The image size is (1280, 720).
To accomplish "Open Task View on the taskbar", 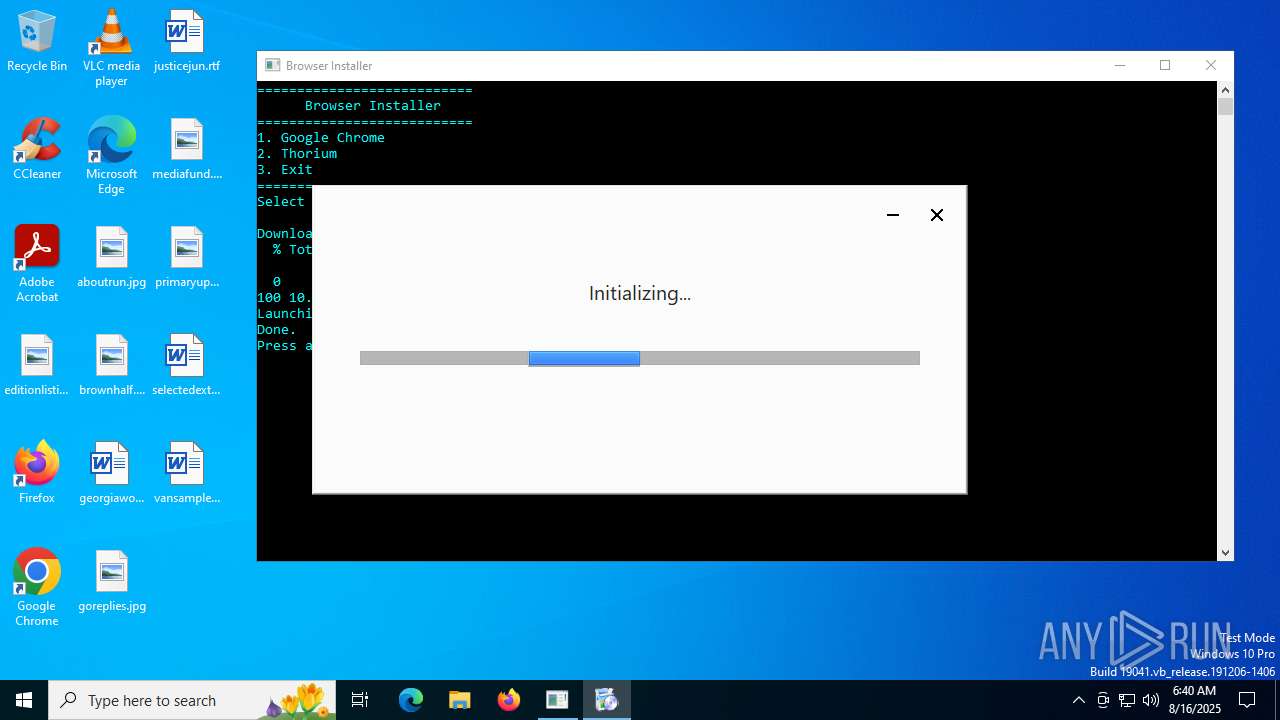I will [x=360, y=700].
